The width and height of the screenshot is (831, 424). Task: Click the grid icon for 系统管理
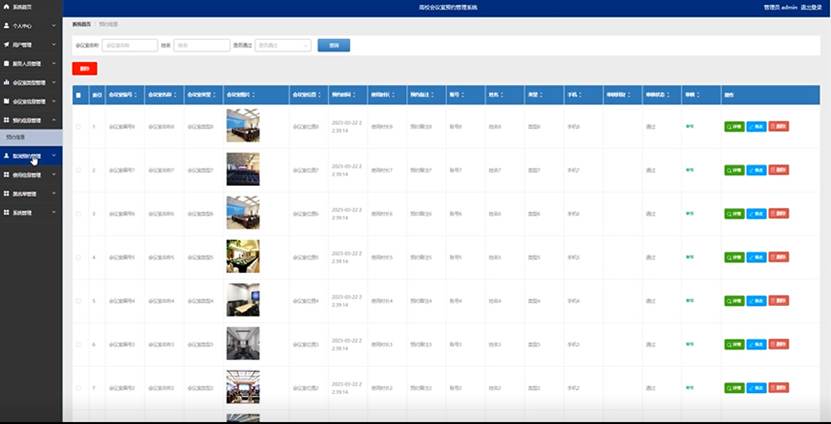6,212
